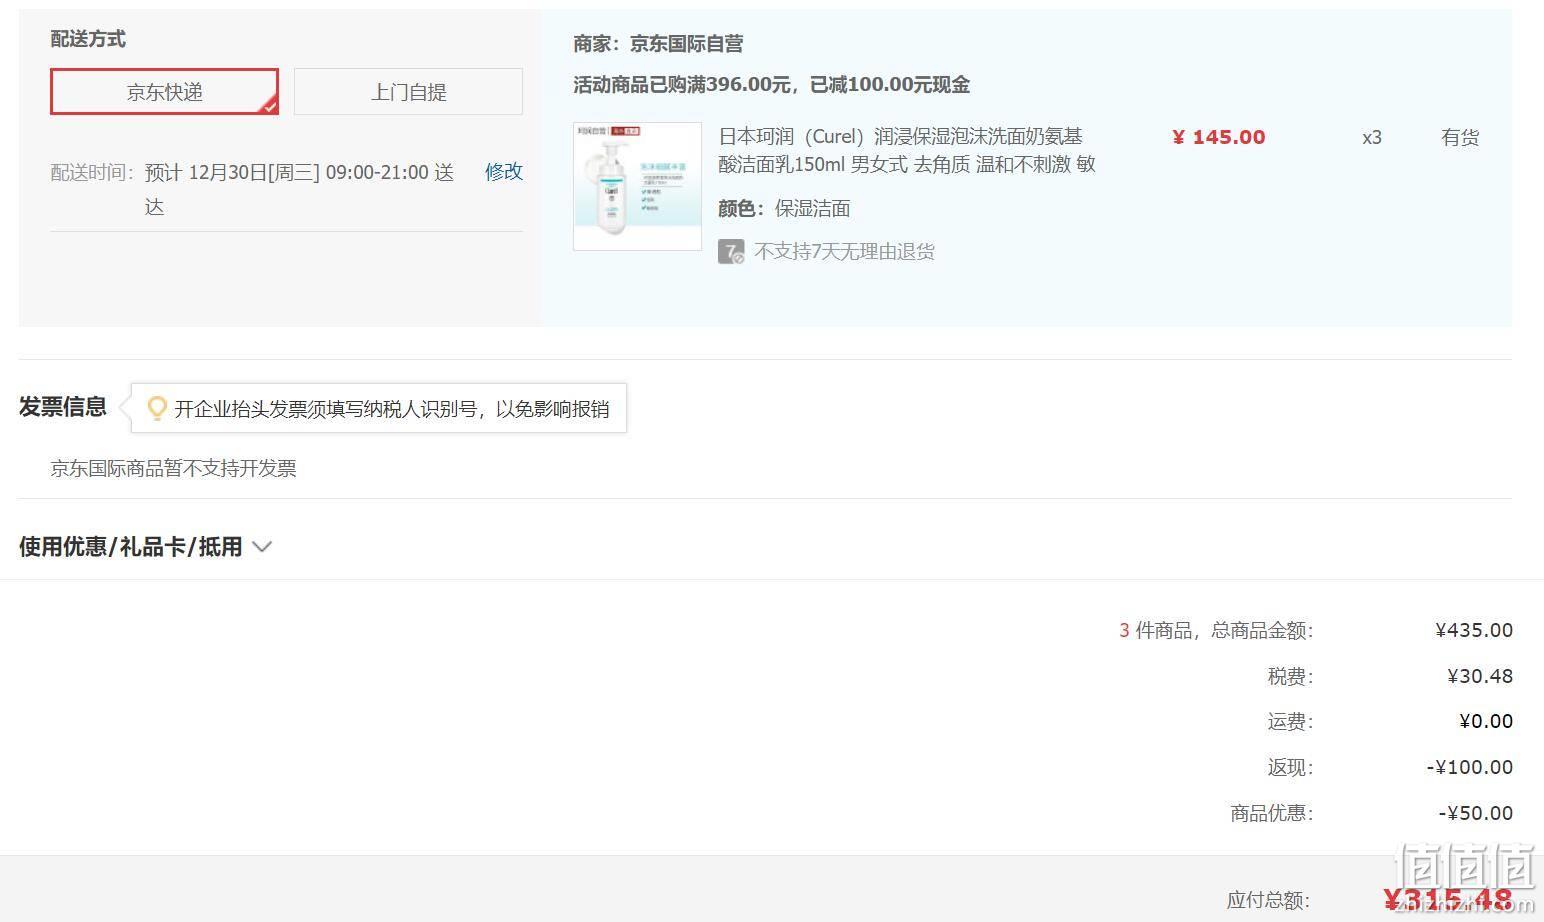The height and width of the screenshot is (922, 1544).
Task: Click the 配送方式 section heading
Action: (88, 39)
